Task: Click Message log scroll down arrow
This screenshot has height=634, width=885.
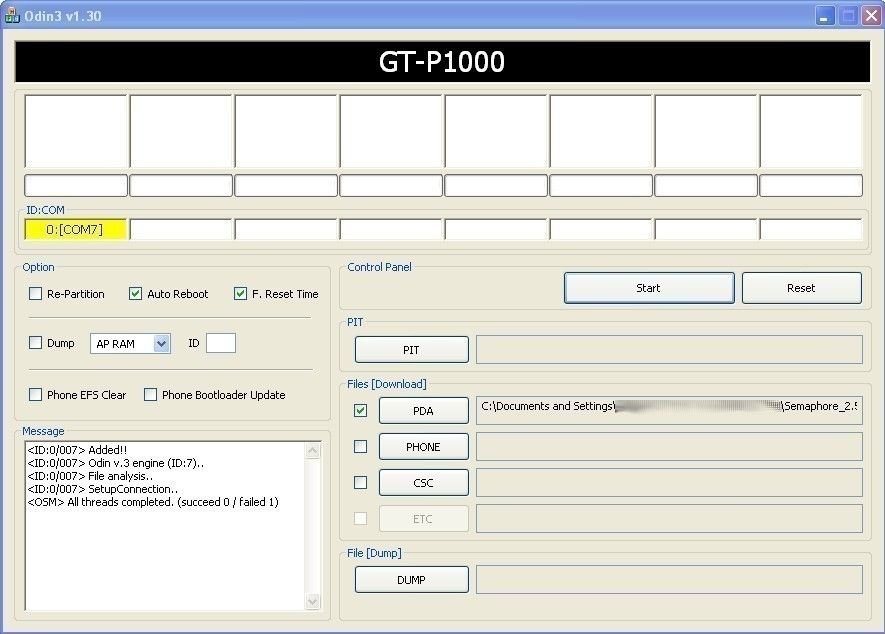Action: coord(313,602)
